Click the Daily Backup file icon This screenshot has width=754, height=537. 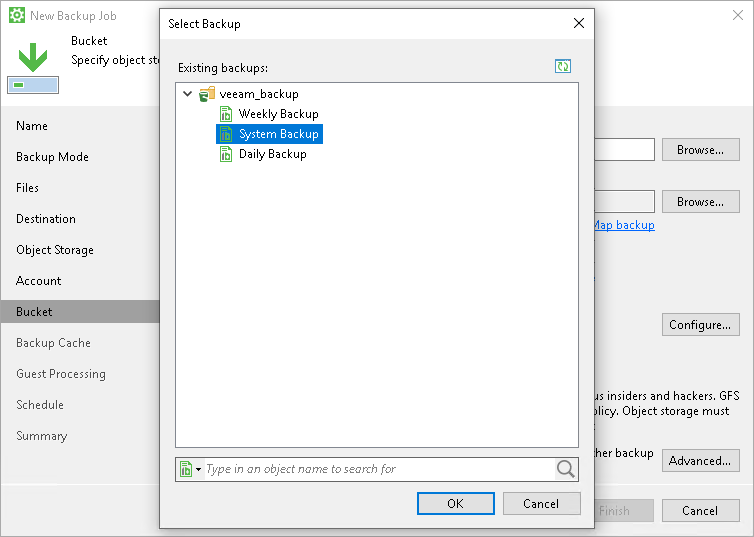[226, 154]
